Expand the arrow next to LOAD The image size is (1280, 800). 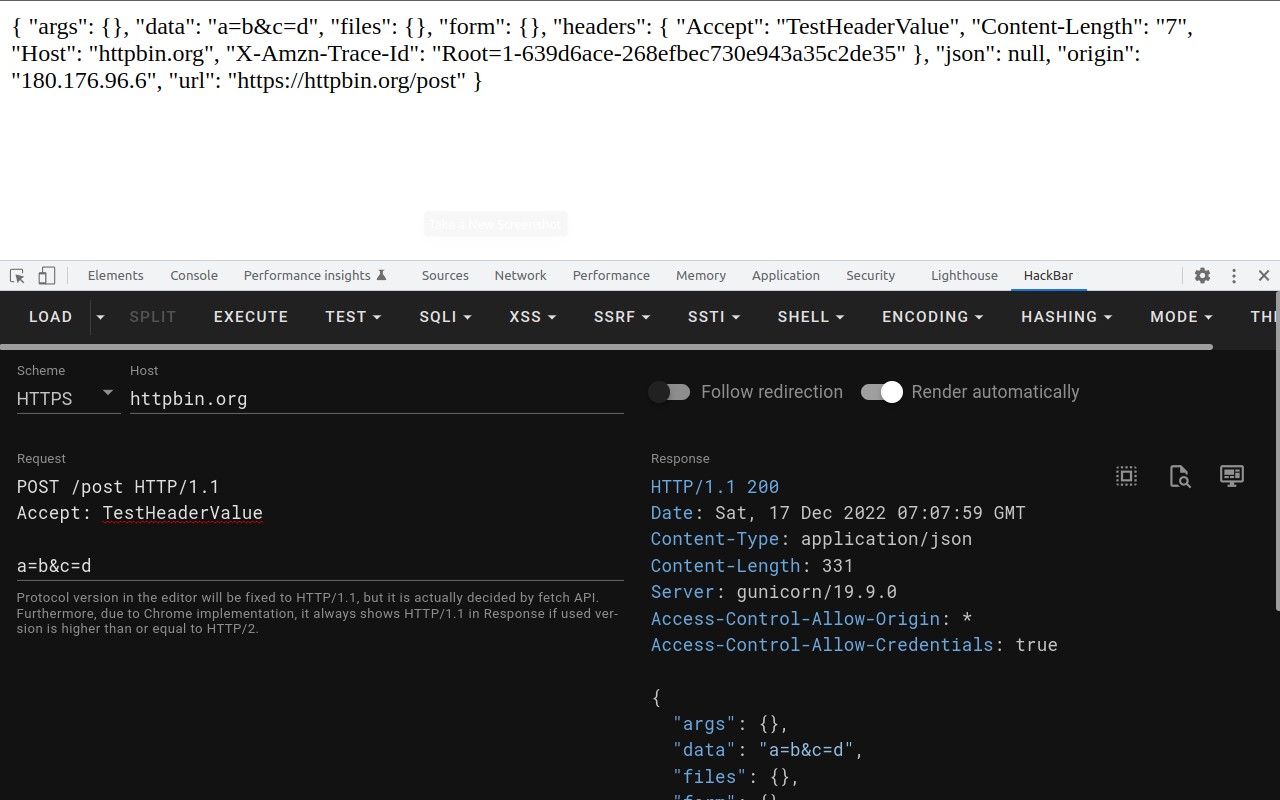pos(100,317)
